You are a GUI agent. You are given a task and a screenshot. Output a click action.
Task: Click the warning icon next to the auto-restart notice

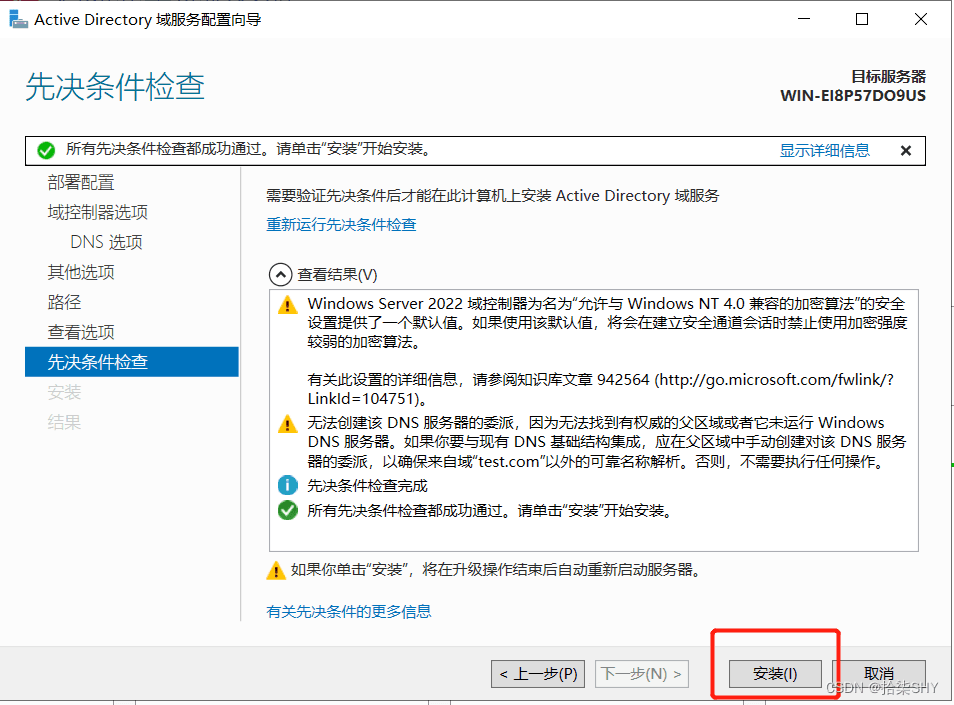pos(276,570)
